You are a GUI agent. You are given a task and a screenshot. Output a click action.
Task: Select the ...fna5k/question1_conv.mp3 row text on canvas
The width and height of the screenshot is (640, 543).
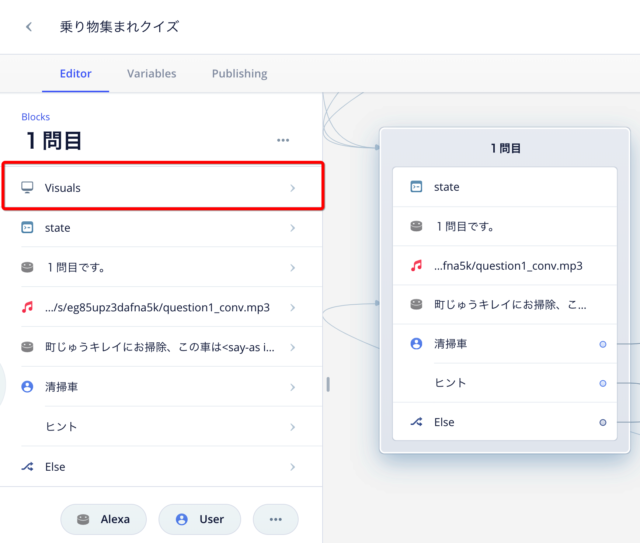[508, 266]
